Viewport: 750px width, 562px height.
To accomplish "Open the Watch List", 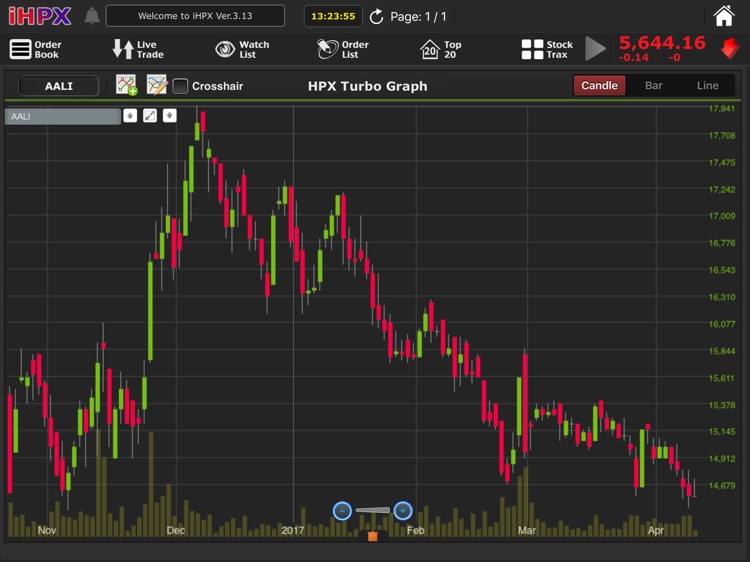I will point(242,49).
